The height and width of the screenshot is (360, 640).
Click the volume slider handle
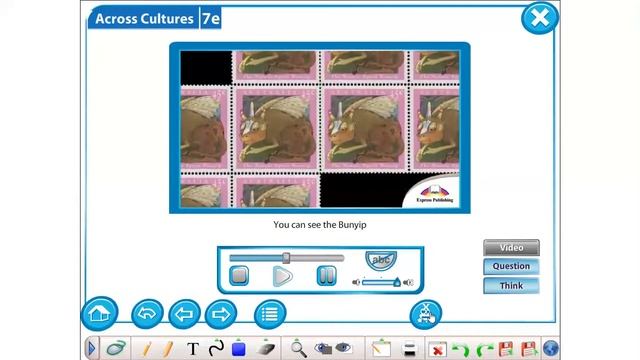[397, 282]
